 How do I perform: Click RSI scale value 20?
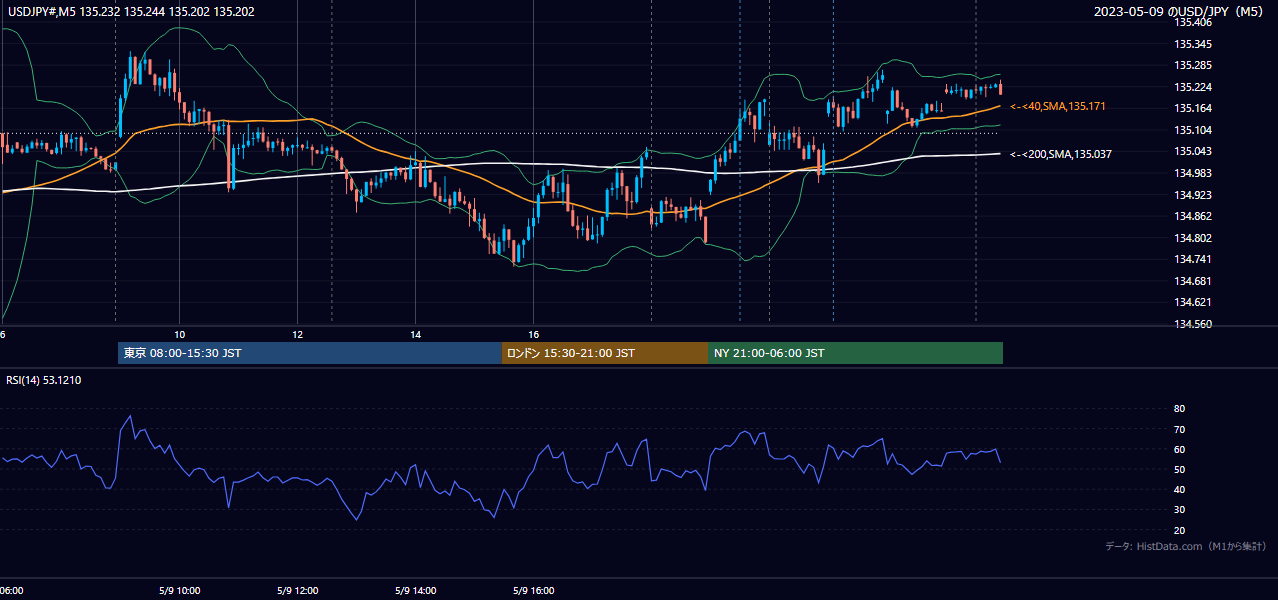1180,530
